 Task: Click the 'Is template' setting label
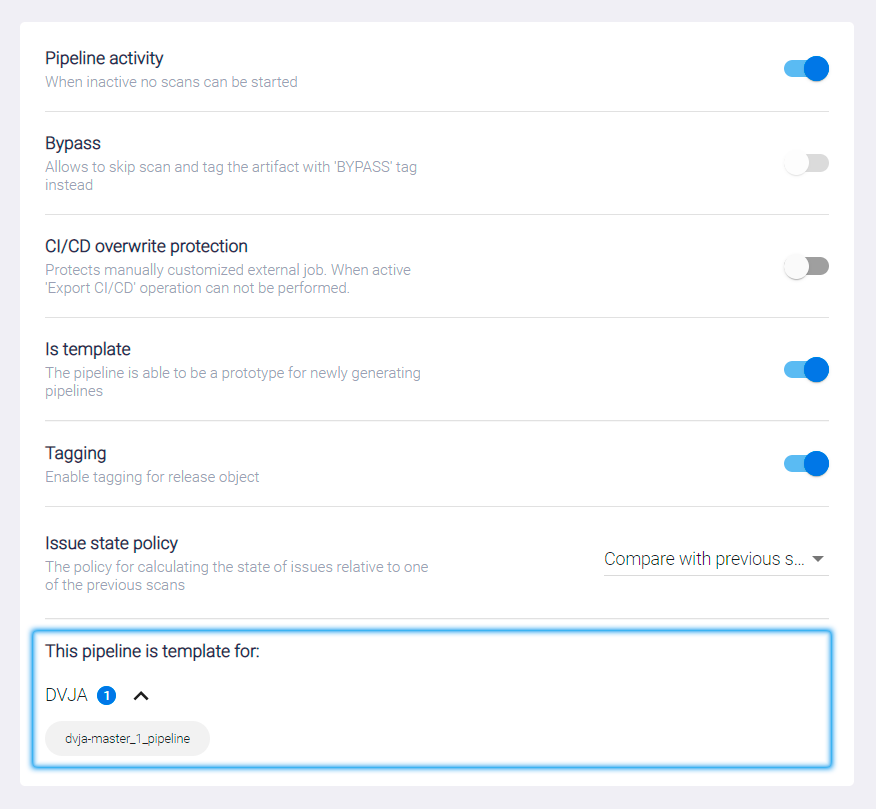click(88, 349)
